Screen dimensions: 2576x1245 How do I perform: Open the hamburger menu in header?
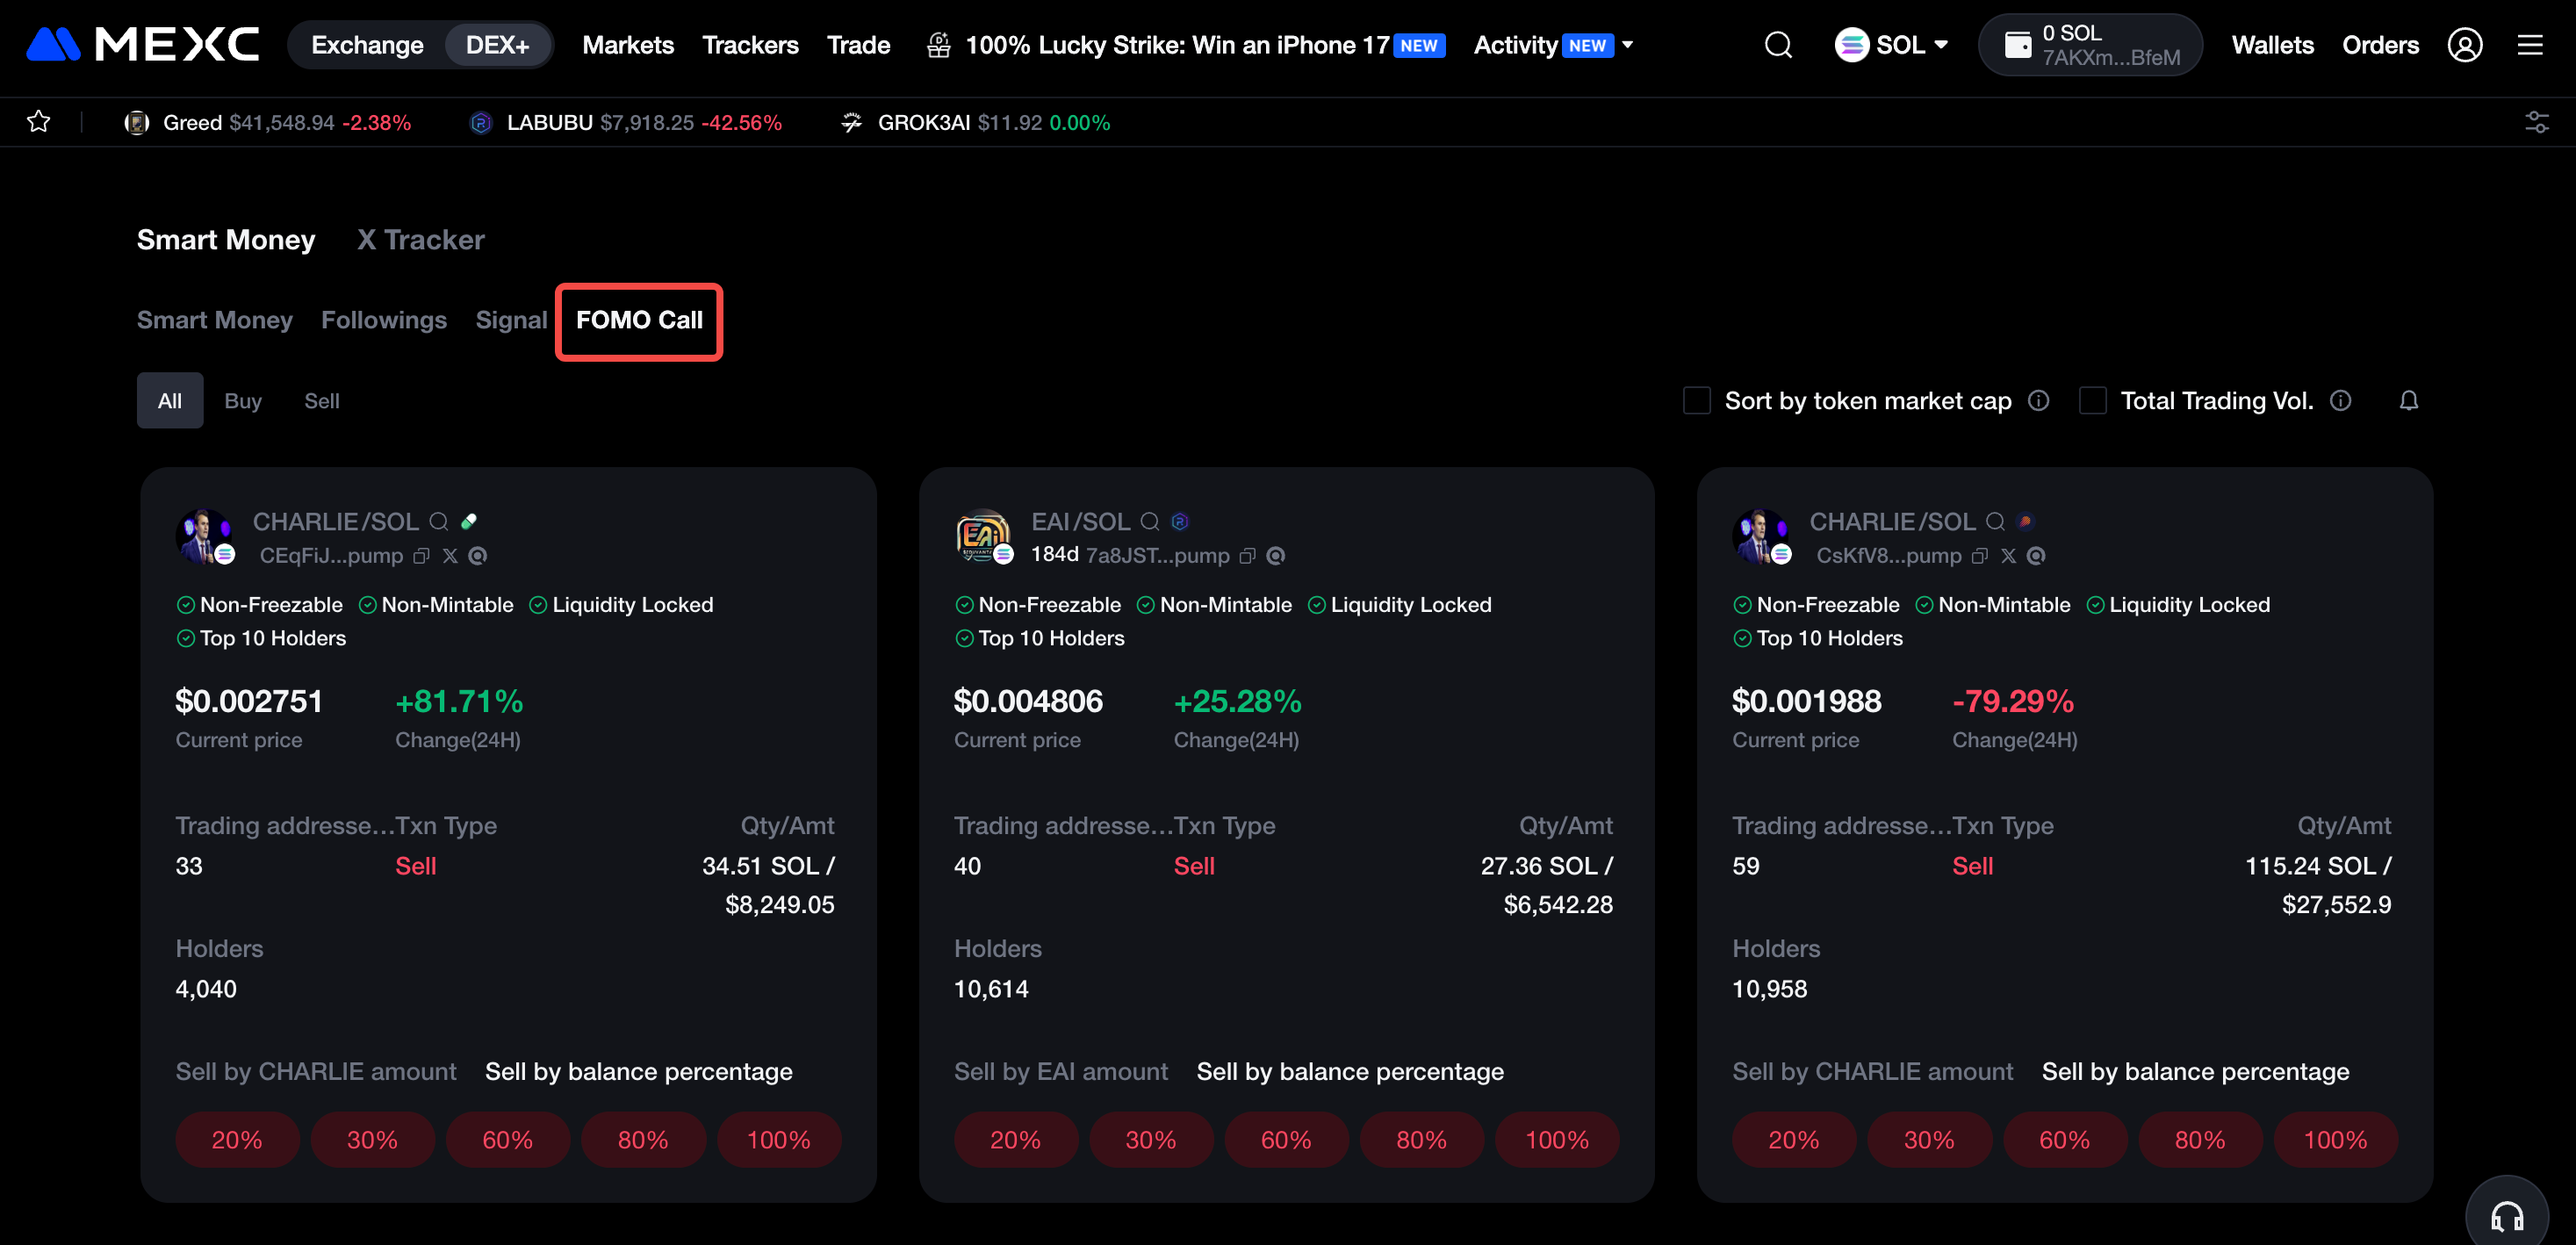pyautogui.click(x=2529, y=45)
